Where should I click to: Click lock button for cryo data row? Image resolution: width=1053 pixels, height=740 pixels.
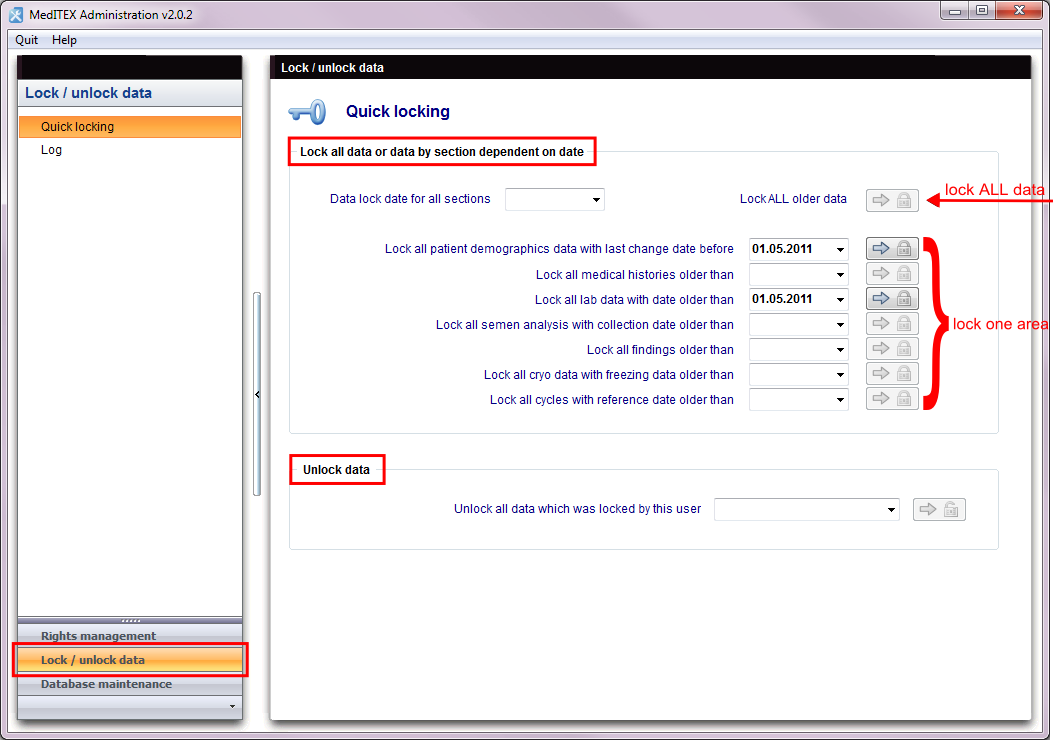click(892, 373)
